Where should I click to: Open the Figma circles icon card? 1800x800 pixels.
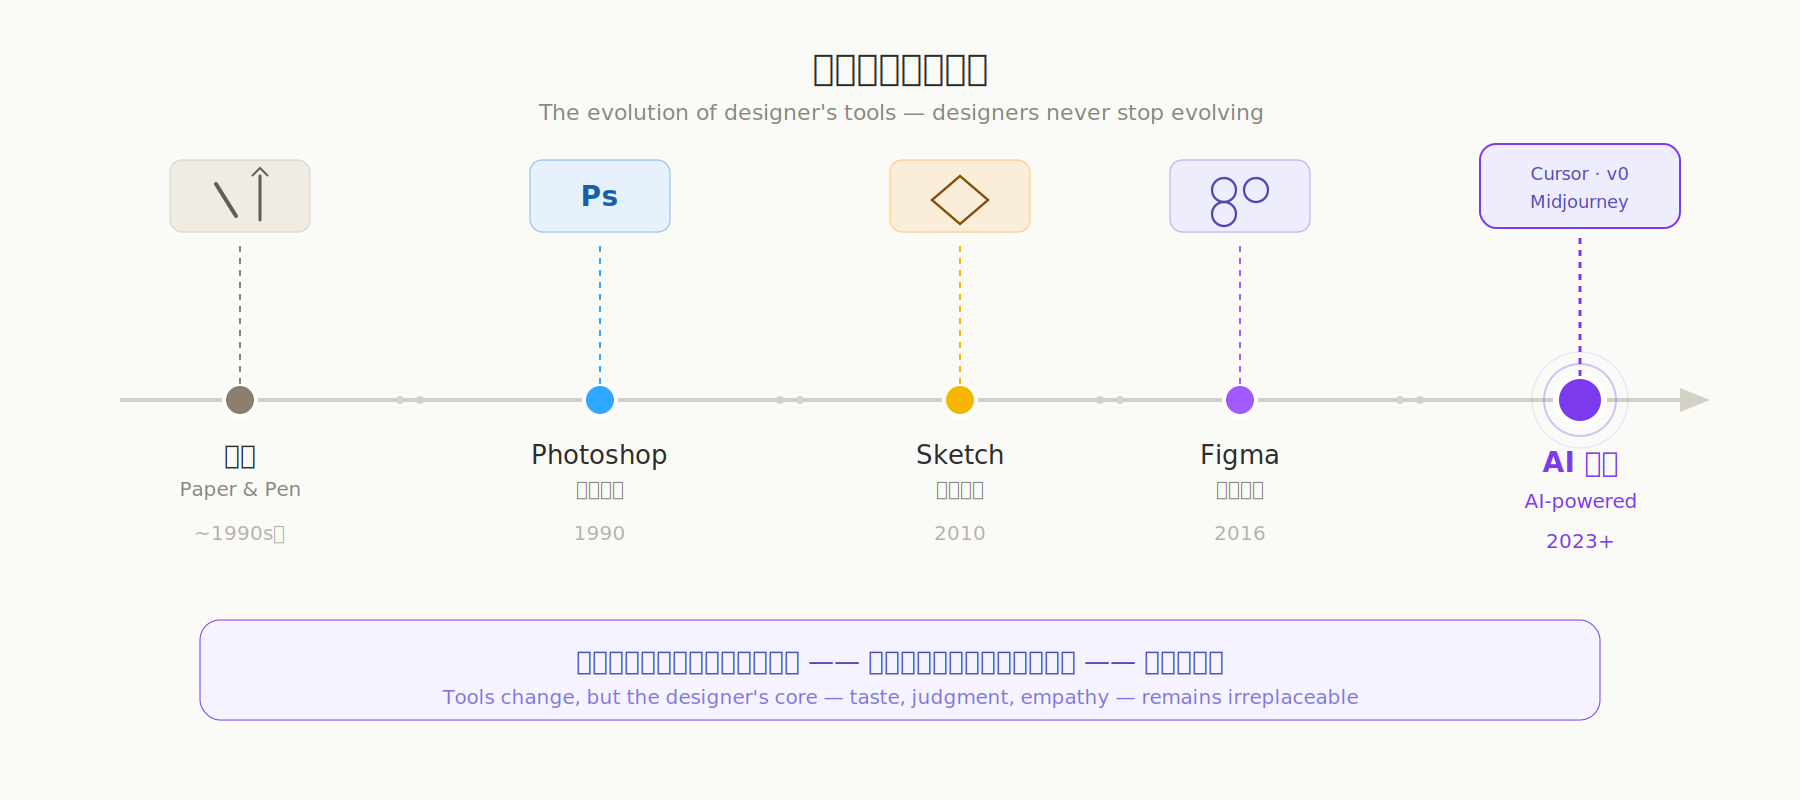click(x=1240, y=196)
